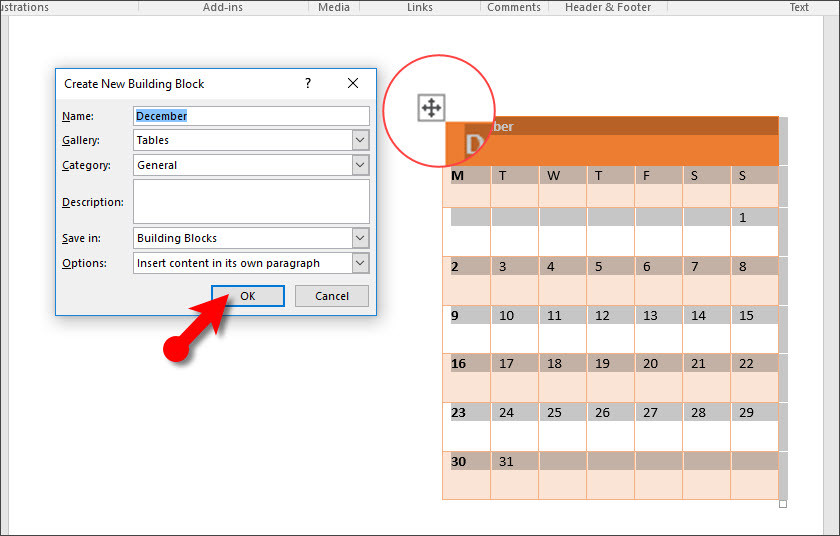Click the table move handle icon
The width and height of the screenshot is (840, 536).
pyautogui.click(x=431, y=108)
